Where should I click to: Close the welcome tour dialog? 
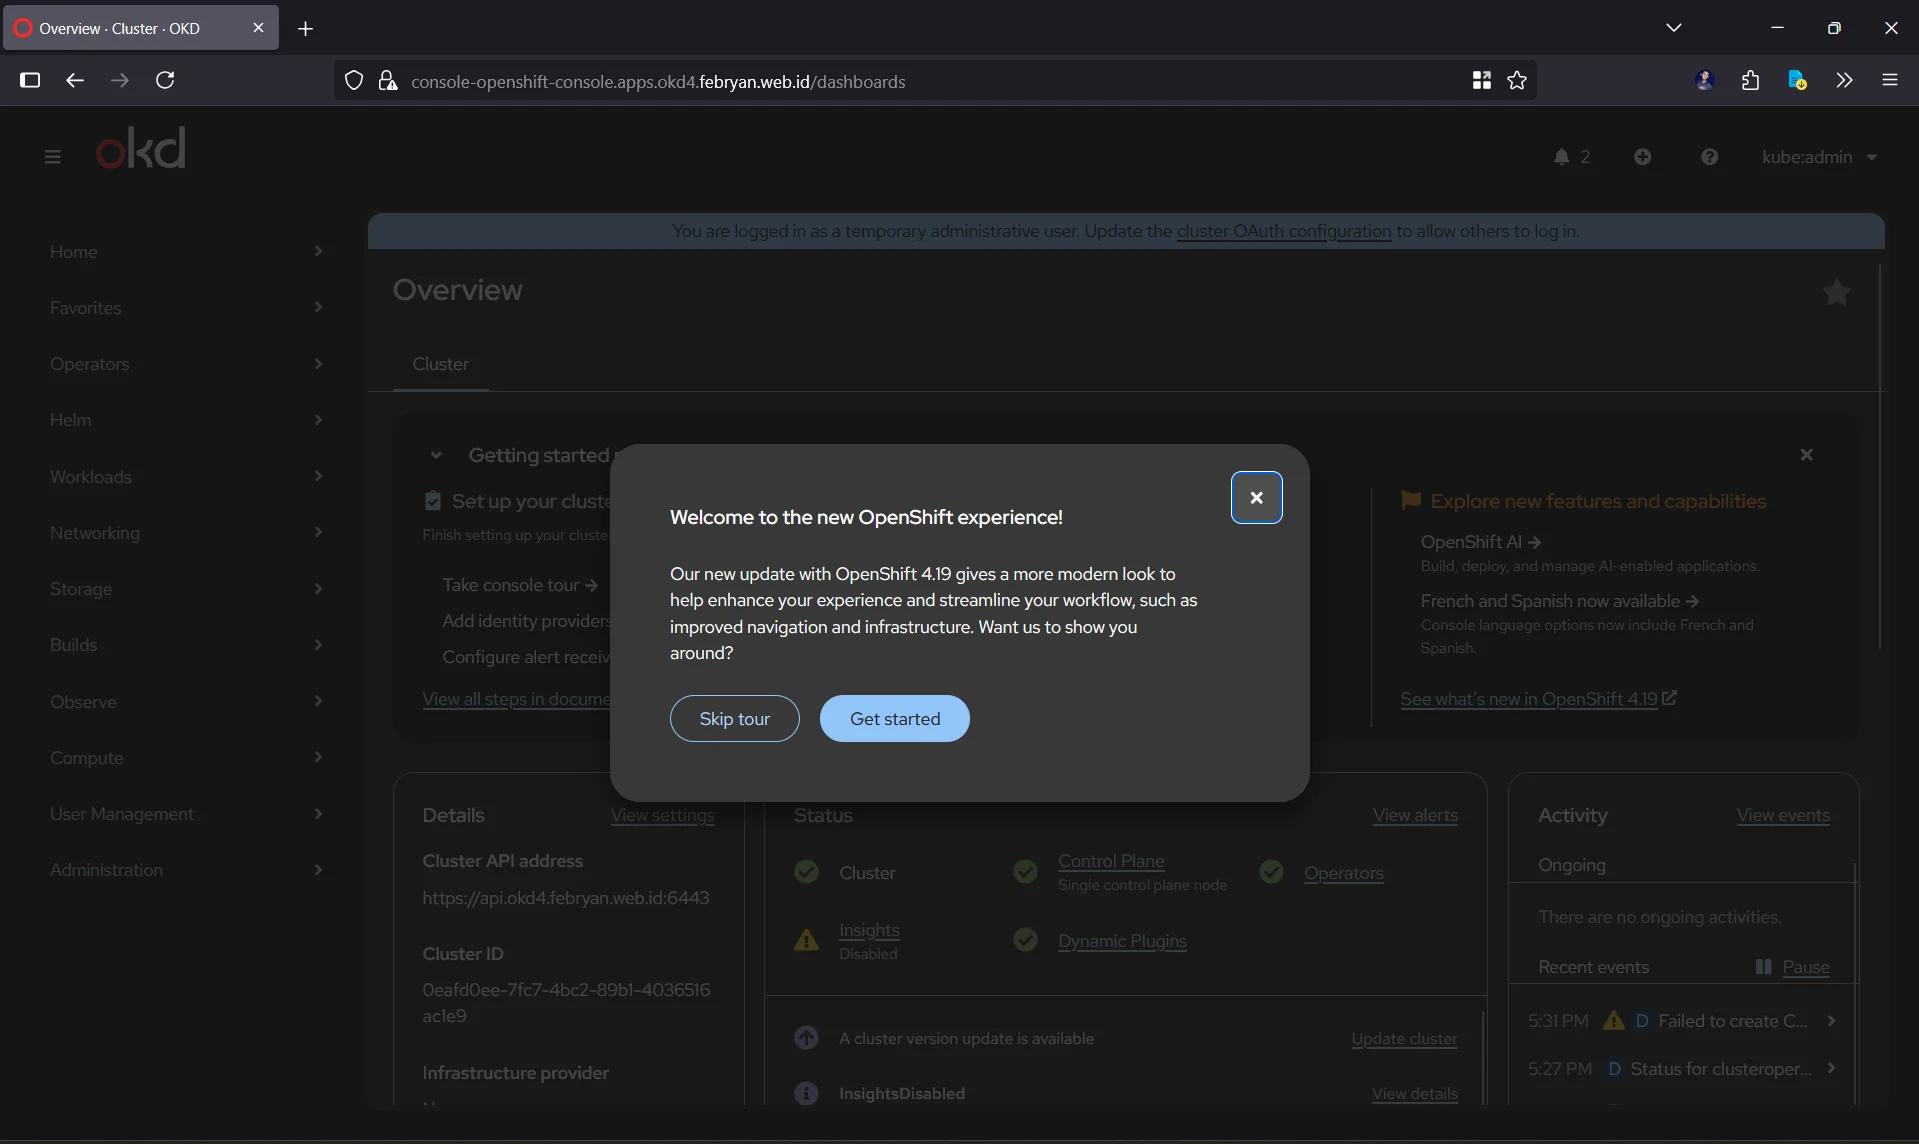(1256, 497)
